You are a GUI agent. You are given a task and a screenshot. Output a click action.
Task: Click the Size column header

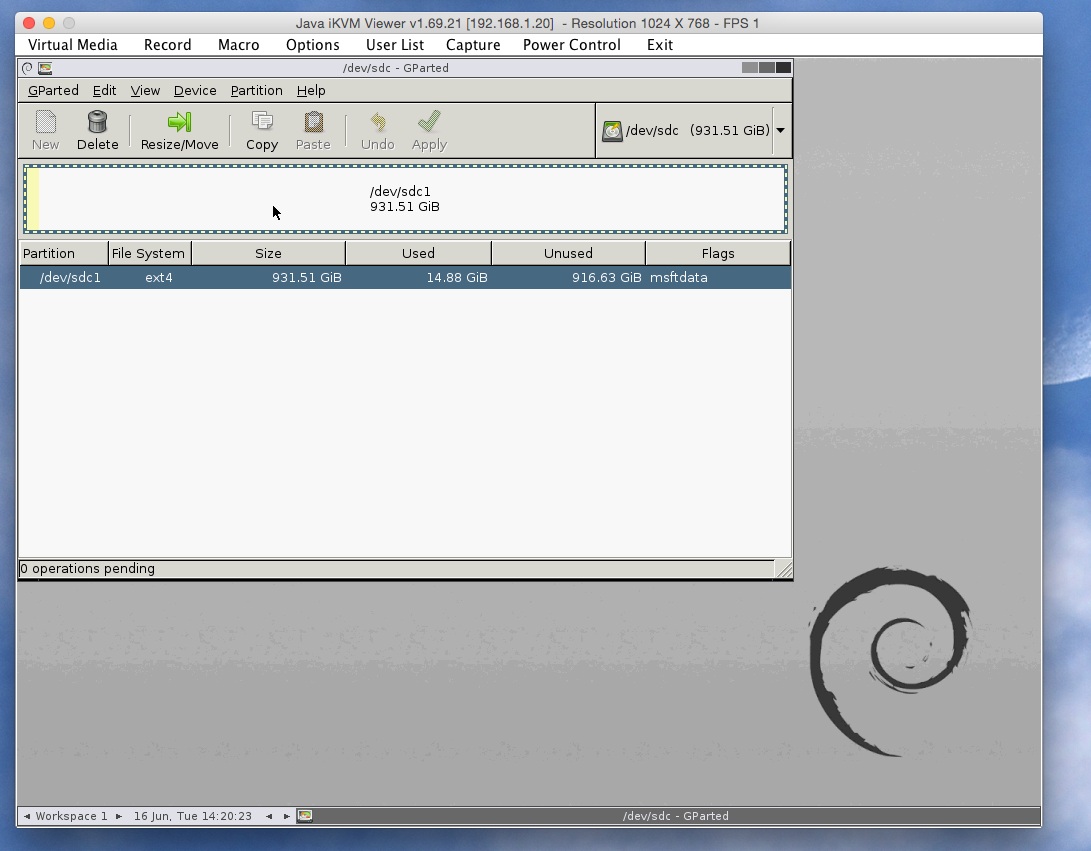click(x=268, y=253)
